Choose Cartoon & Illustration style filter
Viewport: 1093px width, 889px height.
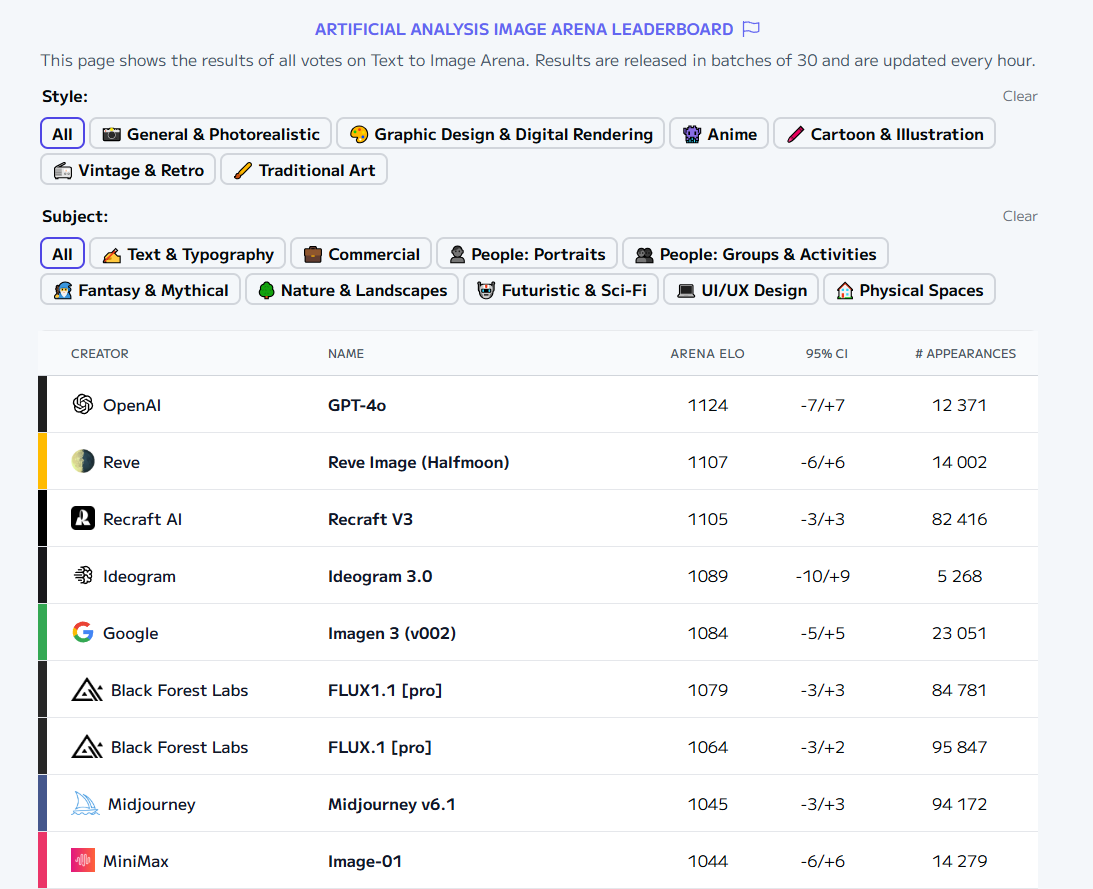click(885, 134)
